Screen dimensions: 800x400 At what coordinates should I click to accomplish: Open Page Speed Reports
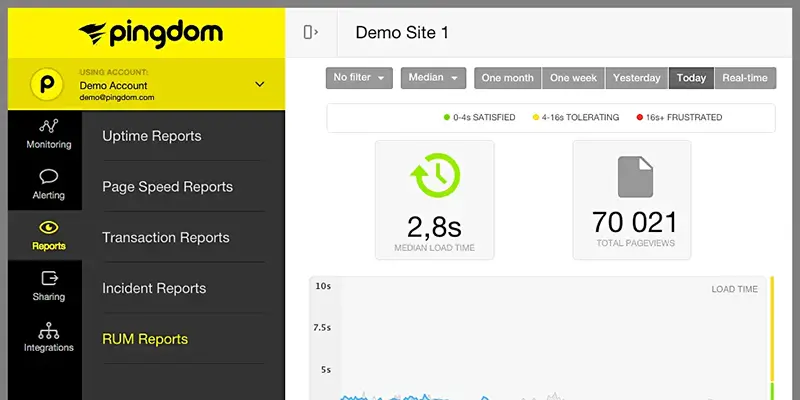click(167, 187)
